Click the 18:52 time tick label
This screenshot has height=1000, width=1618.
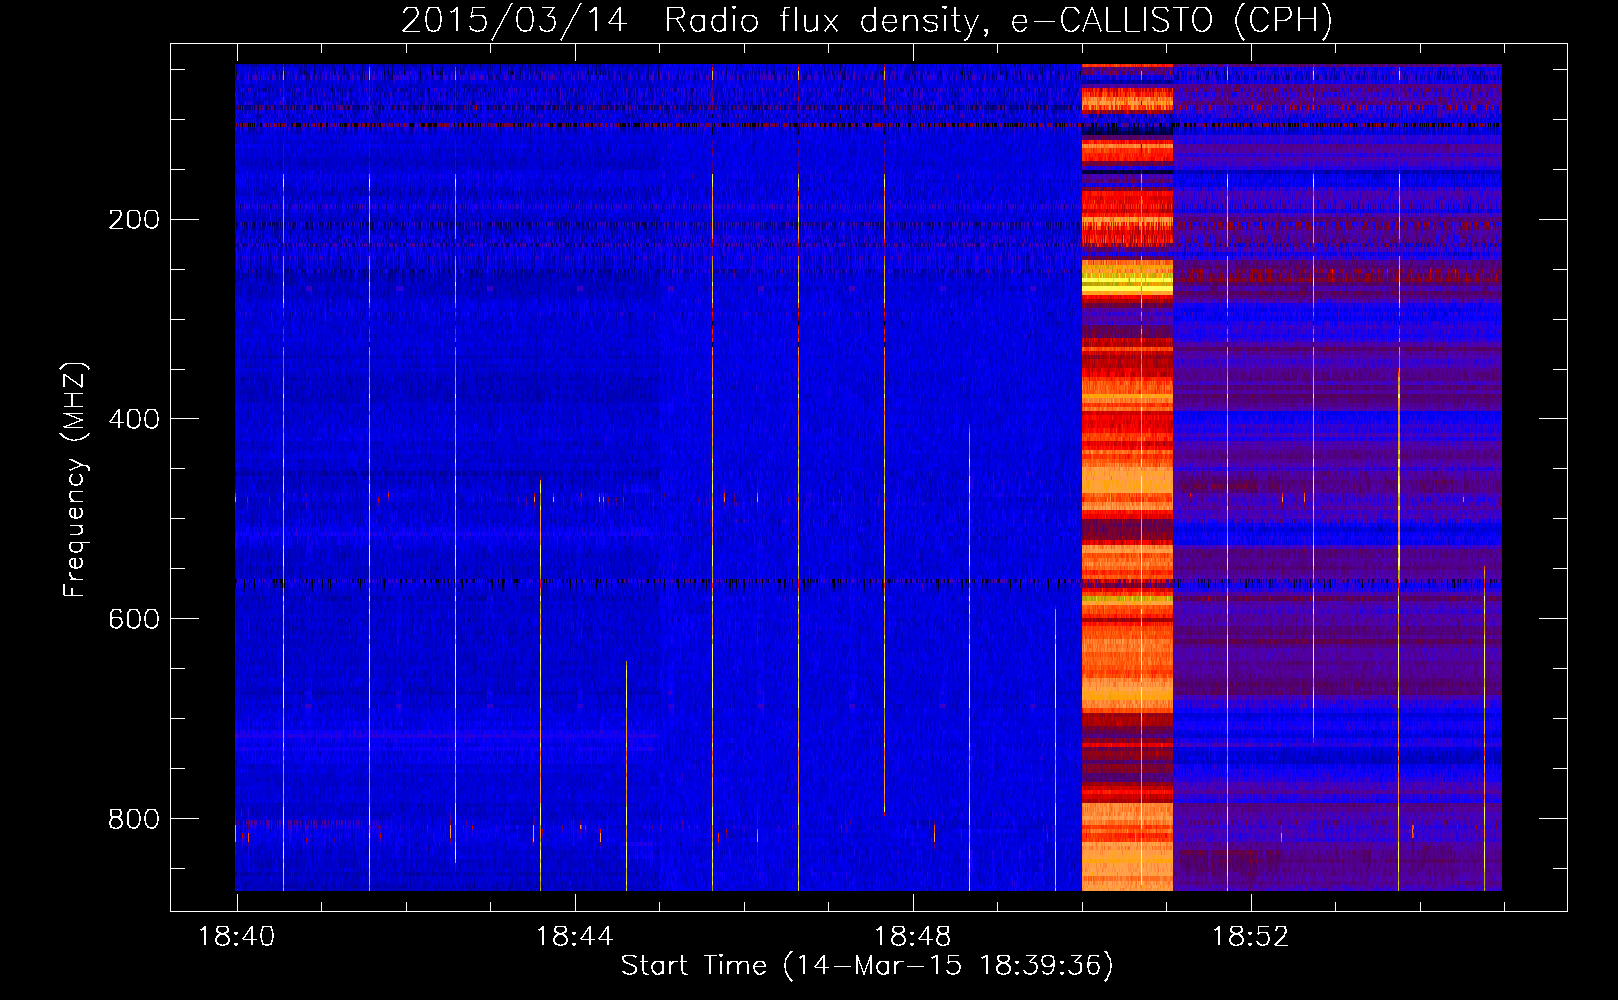coord(1251,937)
